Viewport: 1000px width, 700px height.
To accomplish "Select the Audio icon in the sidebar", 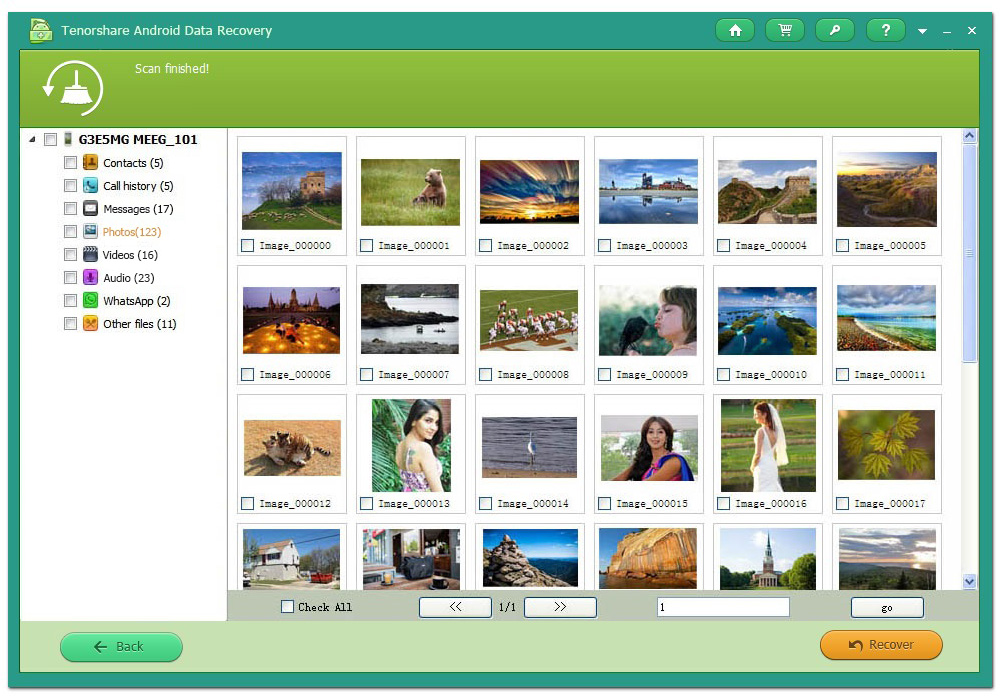I will click(89, 277).
